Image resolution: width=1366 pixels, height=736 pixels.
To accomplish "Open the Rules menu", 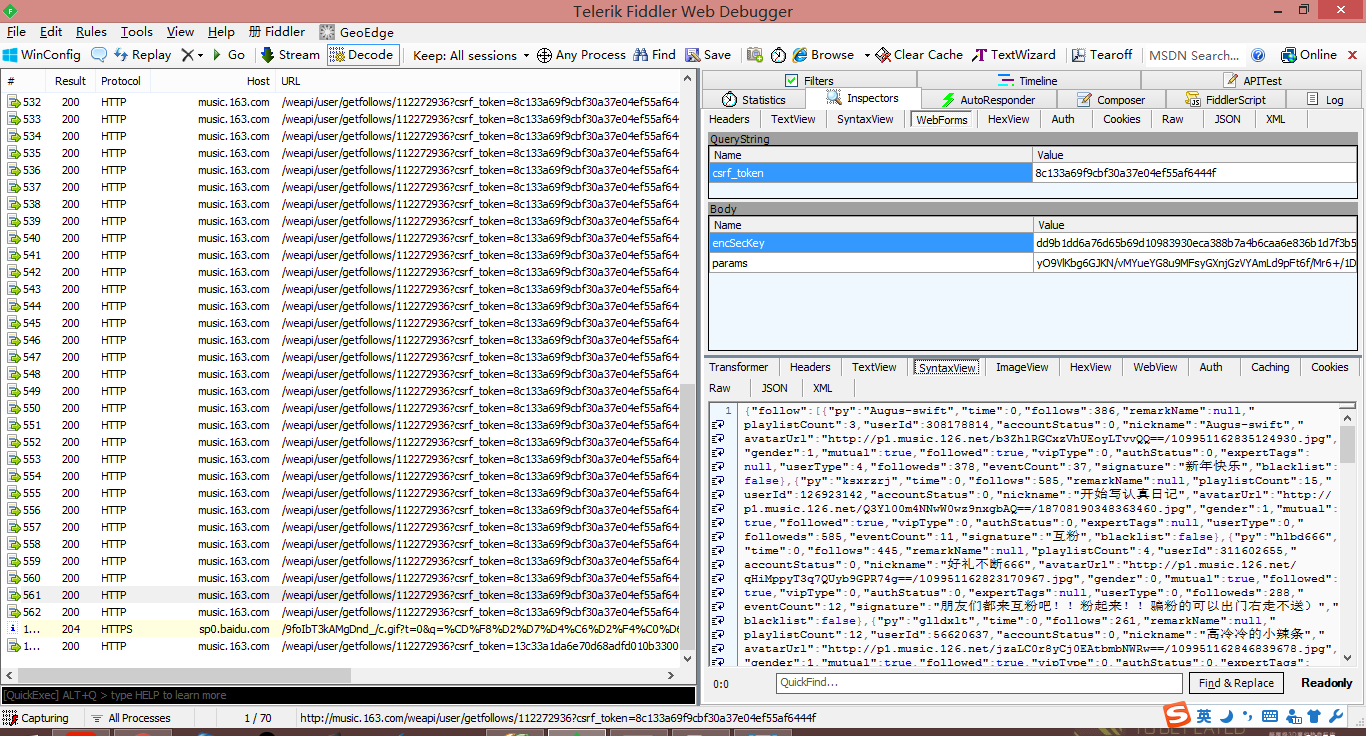I will 91,32.
